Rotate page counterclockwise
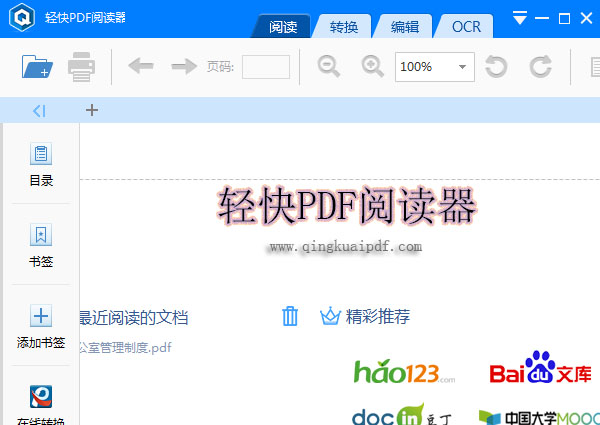The width and height of the screenshot is (600, 425). click(496, 67)
